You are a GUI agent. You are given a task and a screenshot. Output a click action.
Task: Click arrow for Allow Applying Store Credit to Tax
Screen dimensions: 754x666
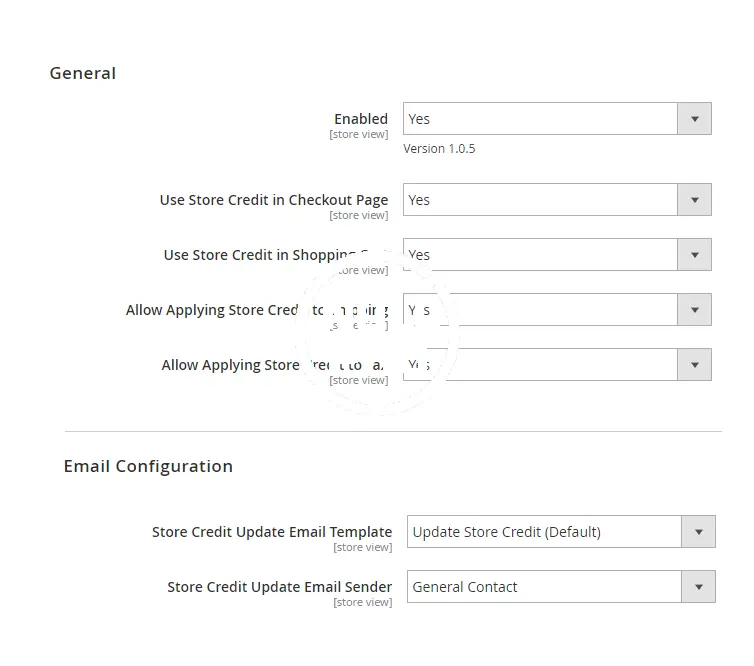coord(695,365)
